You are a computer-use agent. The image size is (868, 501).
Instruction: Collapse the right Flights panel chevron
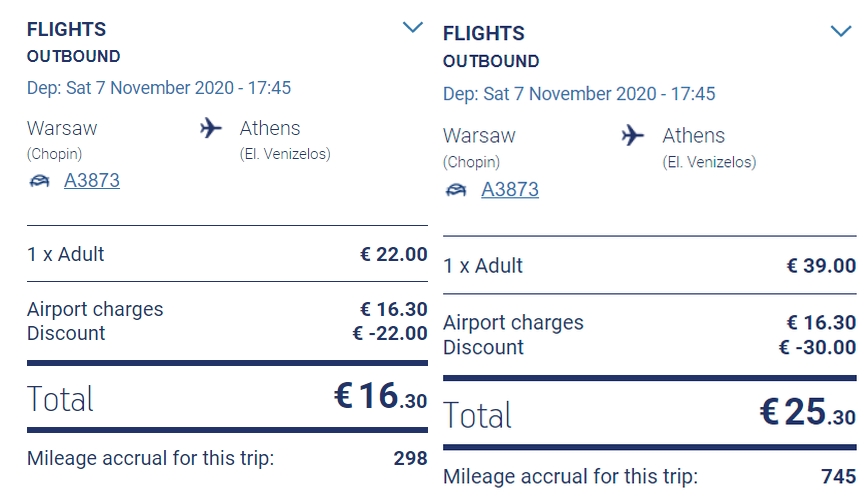(x=841, y=31)
